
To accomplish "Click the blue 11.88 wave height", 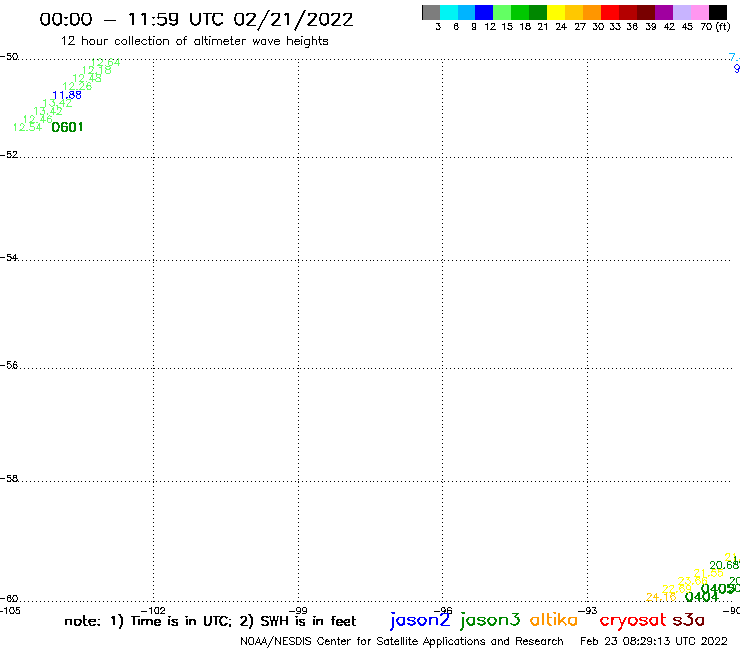I will [x=67, y=95].
